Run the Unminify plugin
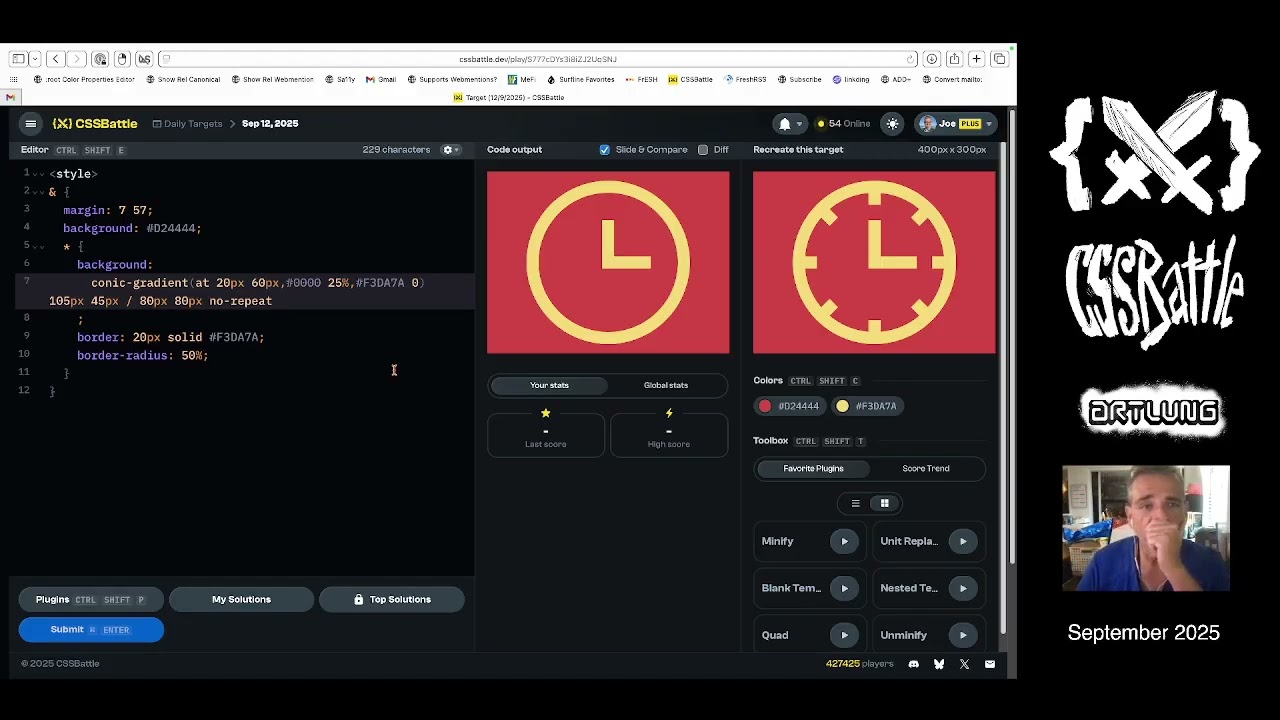 pyautogui.click(x=963, y=635)
